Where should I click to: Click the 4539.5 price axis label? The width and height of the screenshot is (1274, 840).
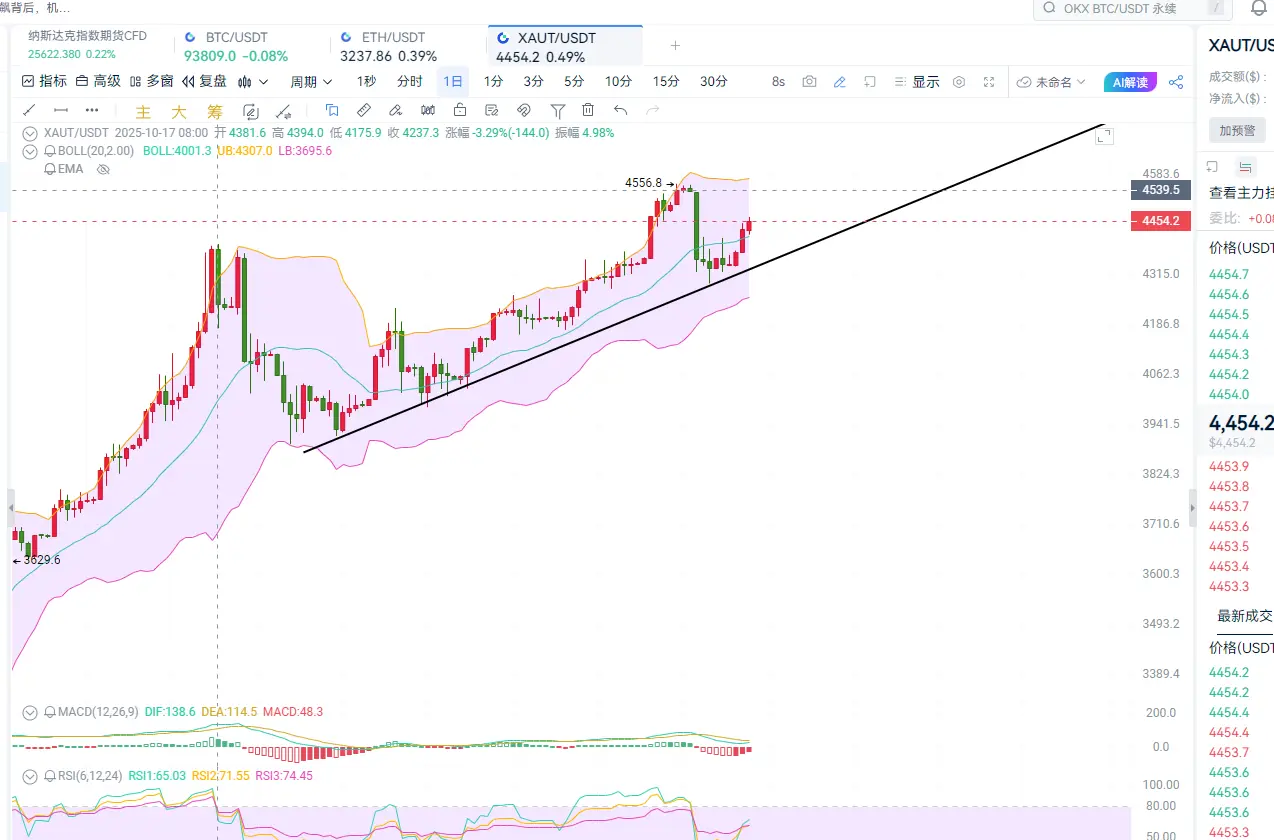click(x=1160, y=190)
